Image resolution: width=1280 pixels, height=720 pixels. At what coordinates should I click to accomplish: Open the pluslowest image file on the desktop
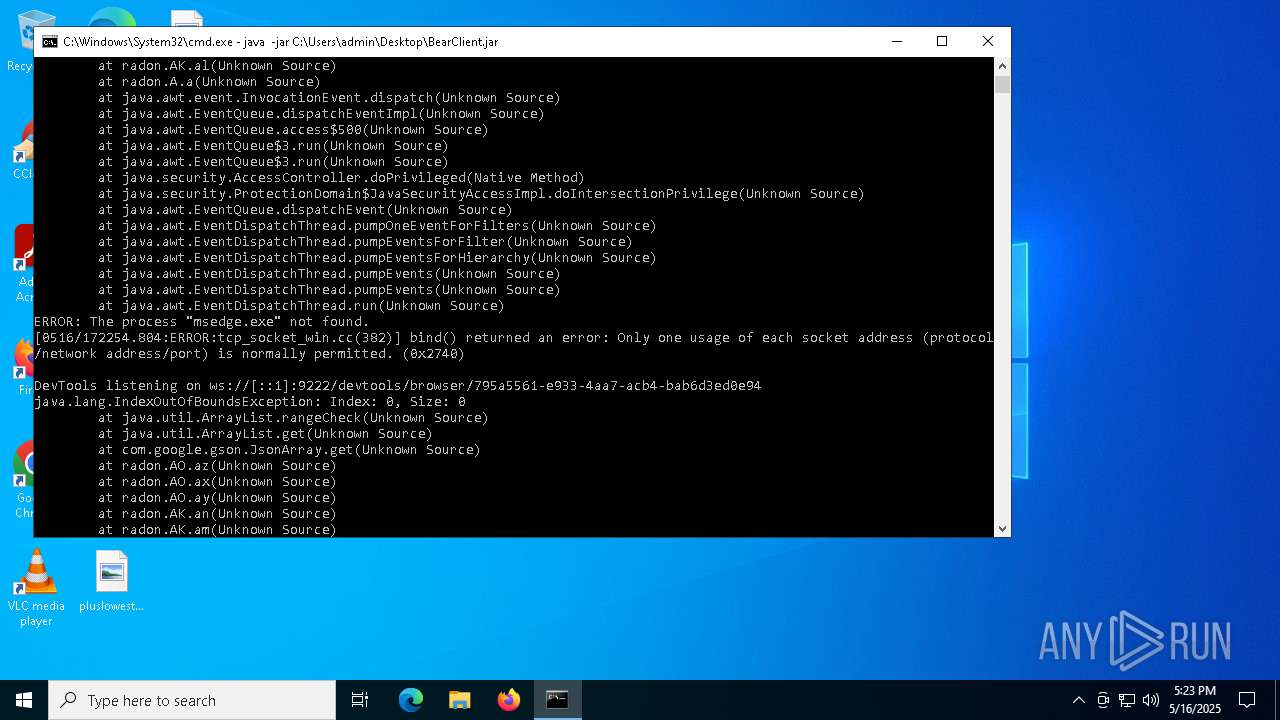[112, 581]
